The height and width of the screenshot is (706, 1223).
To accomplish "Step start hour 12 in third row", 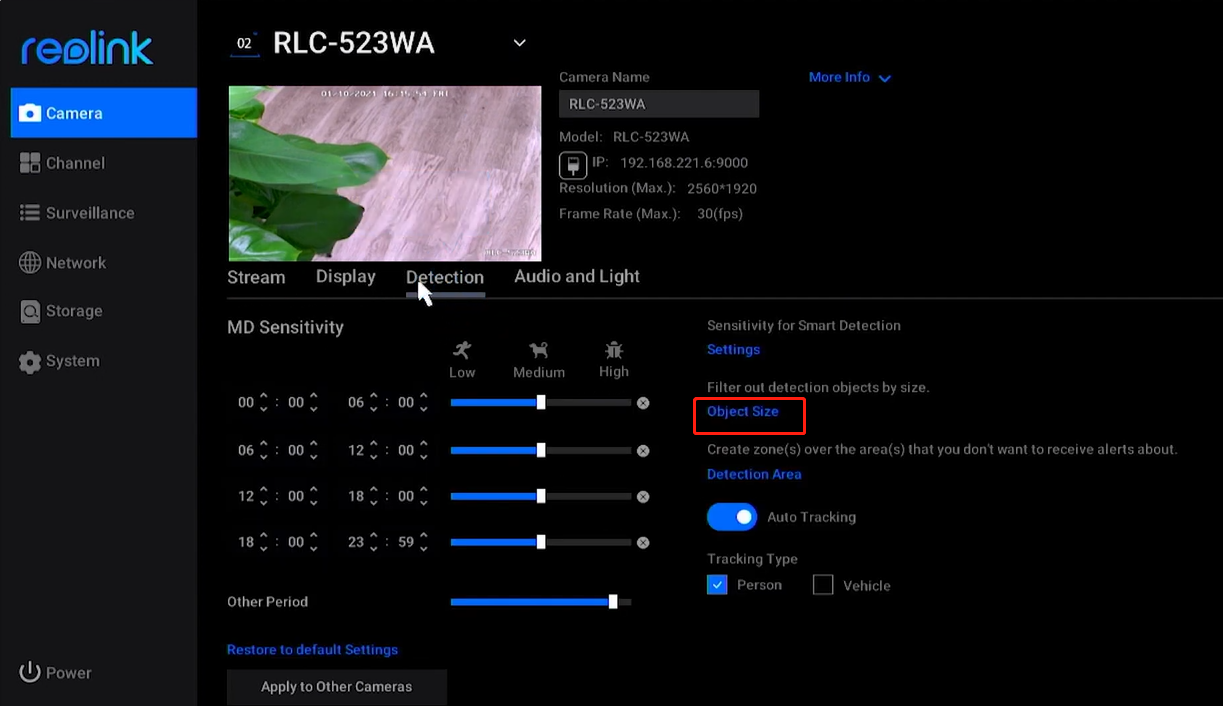I will pyautogui.click(x=264, y=497).
